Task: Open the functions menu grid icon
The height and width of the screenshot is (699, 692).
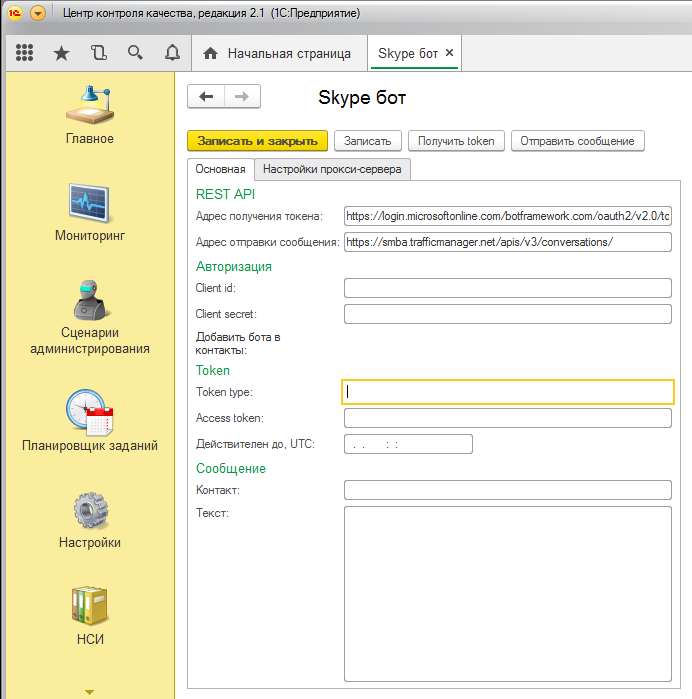Action: pyautogui.click(x=24, y=53)
